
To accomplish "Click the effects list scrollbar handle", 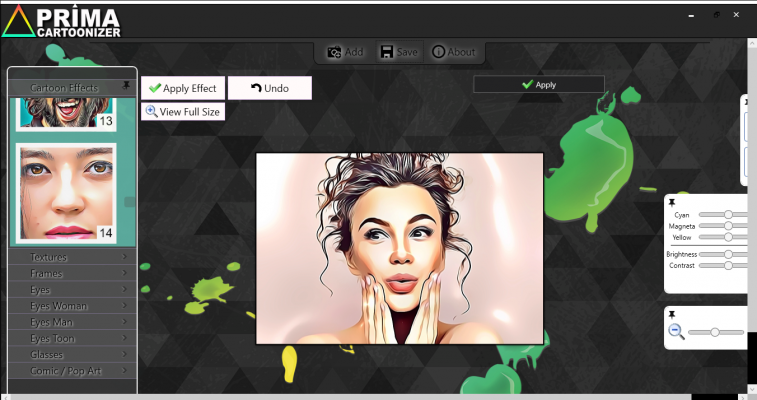I will coord(129,202).
